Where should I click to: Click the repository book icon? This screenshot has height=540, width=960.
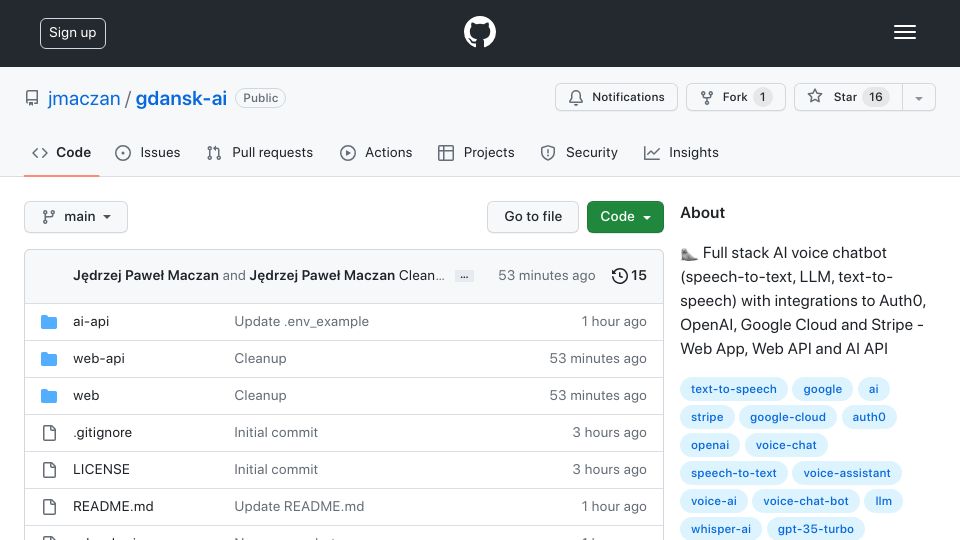pyautogui.click(x=32, y=98)
